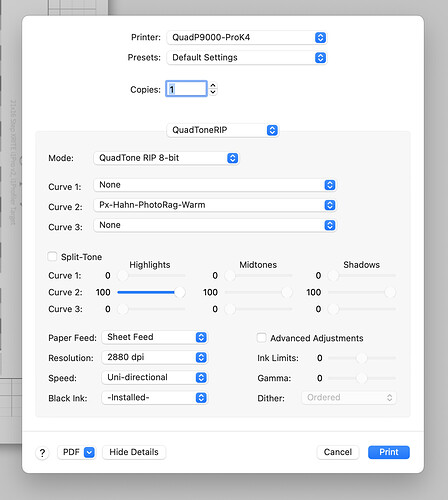
Task: Click into the Copies input field
Action: tap(186, 89)
